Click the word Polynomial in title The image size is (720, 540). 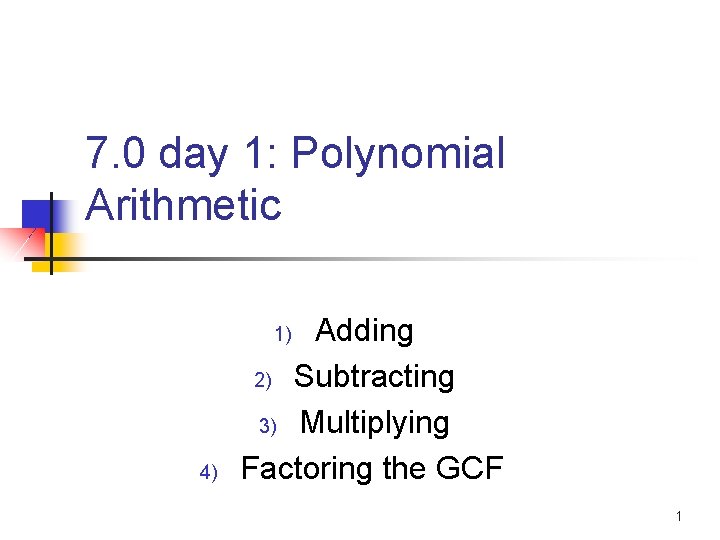[398, 155]
